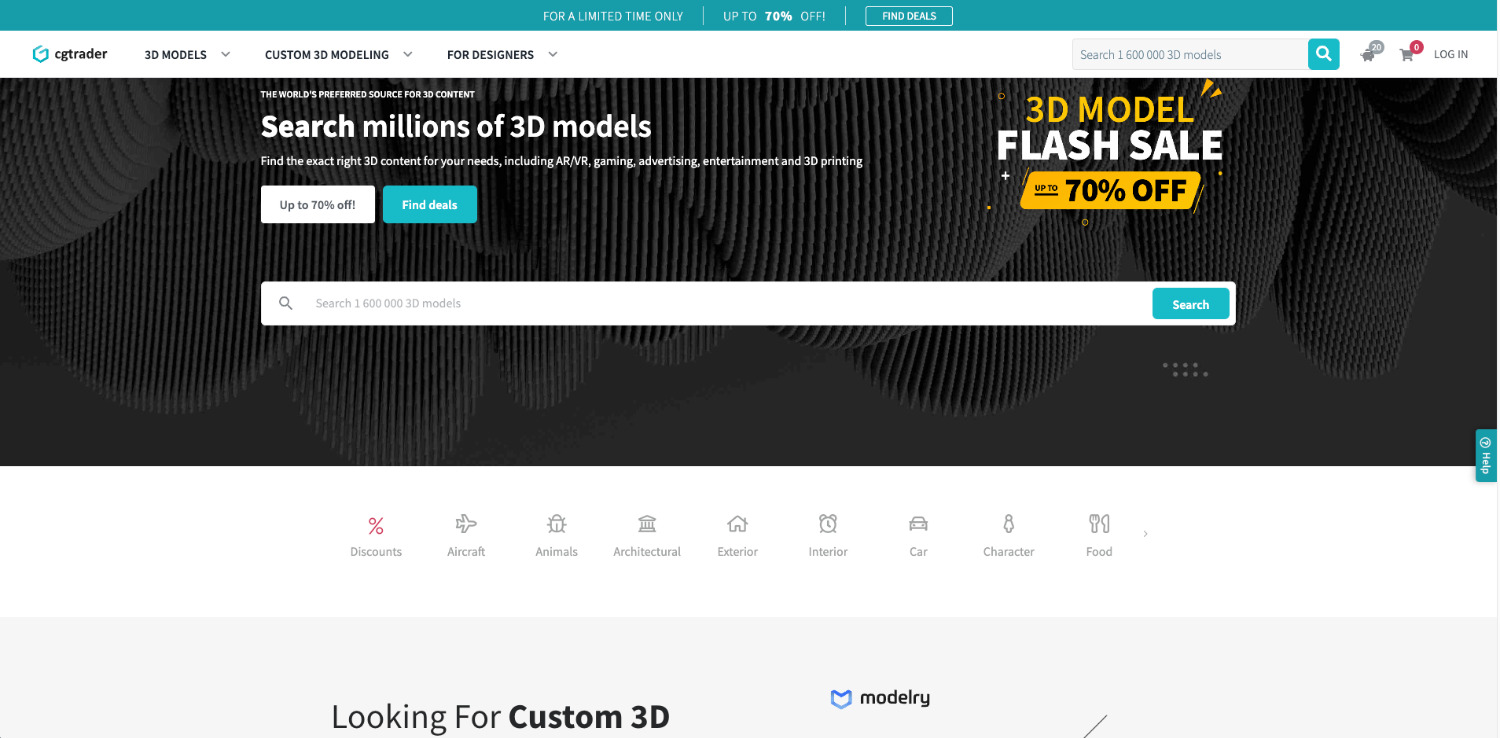
Task: Expand the Custom 3D Modeling menu
Action: tap(338, 55)
